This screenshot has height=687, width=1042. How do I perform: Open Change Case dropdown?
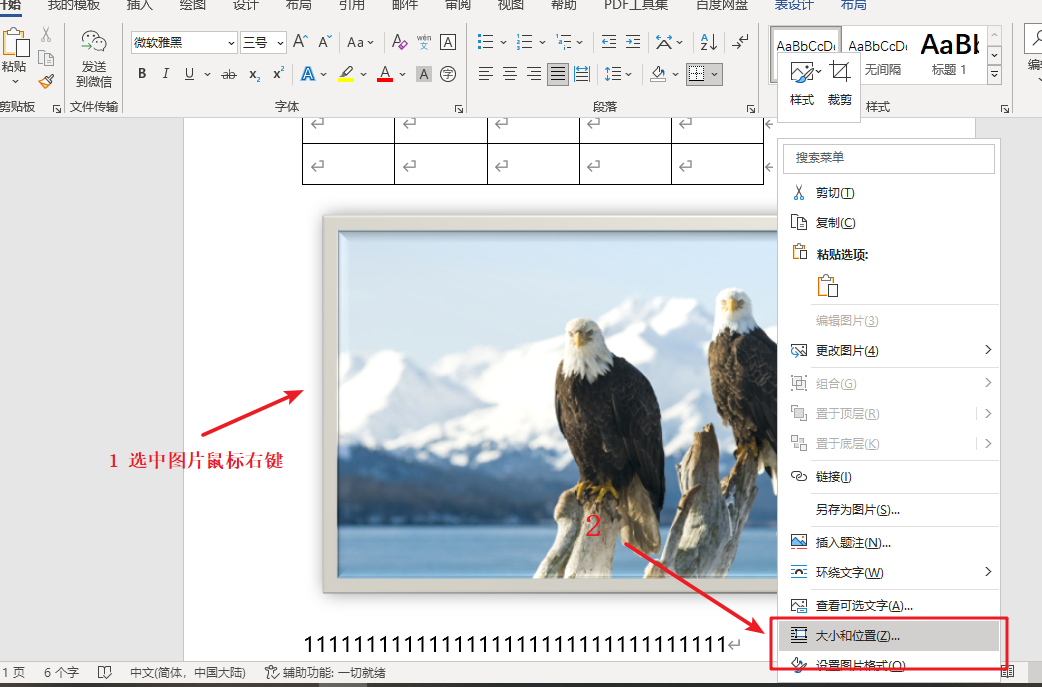(x=360, y=43)
